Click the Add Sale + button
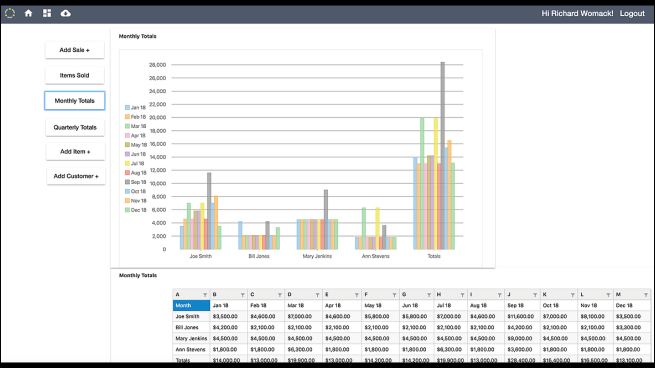 pos(74,50)
